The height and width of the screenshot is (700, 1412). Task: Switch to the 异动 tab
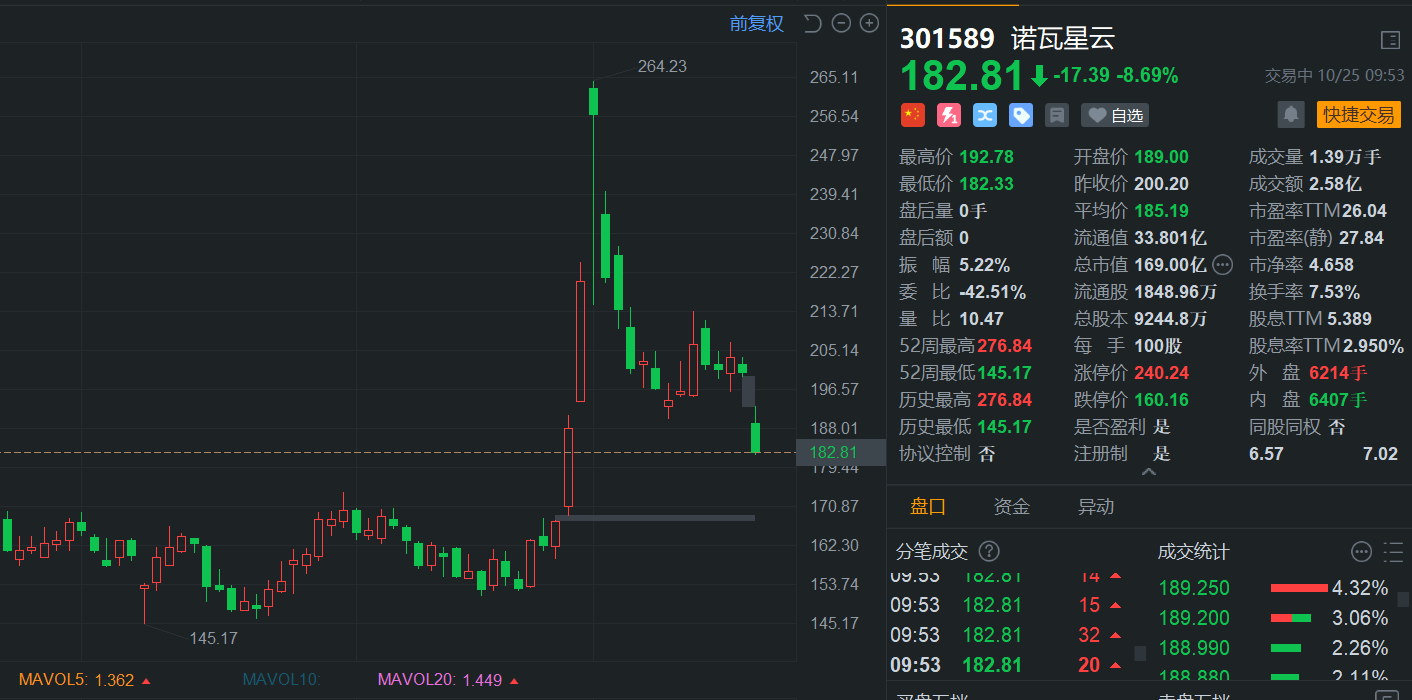(x=1095, y=506)
